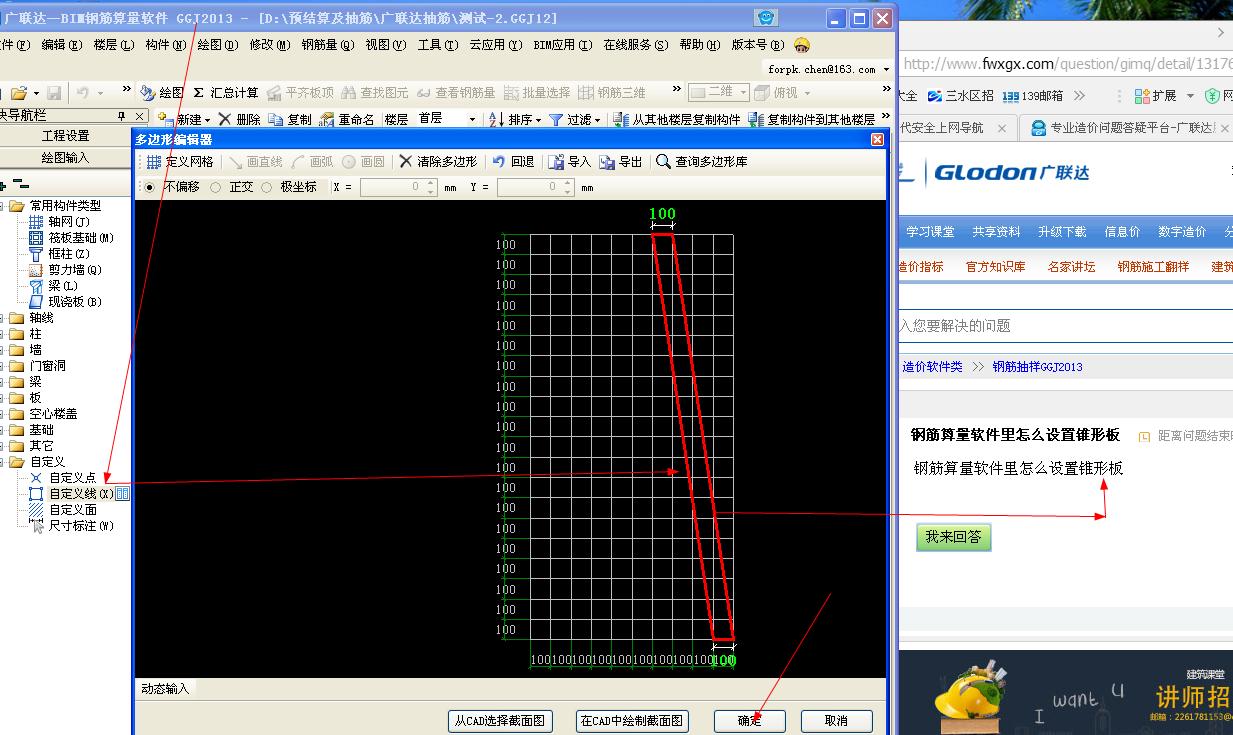
Task: Click the browser address bar URL
Action: pyautogui.click(x=1065, y=64)
